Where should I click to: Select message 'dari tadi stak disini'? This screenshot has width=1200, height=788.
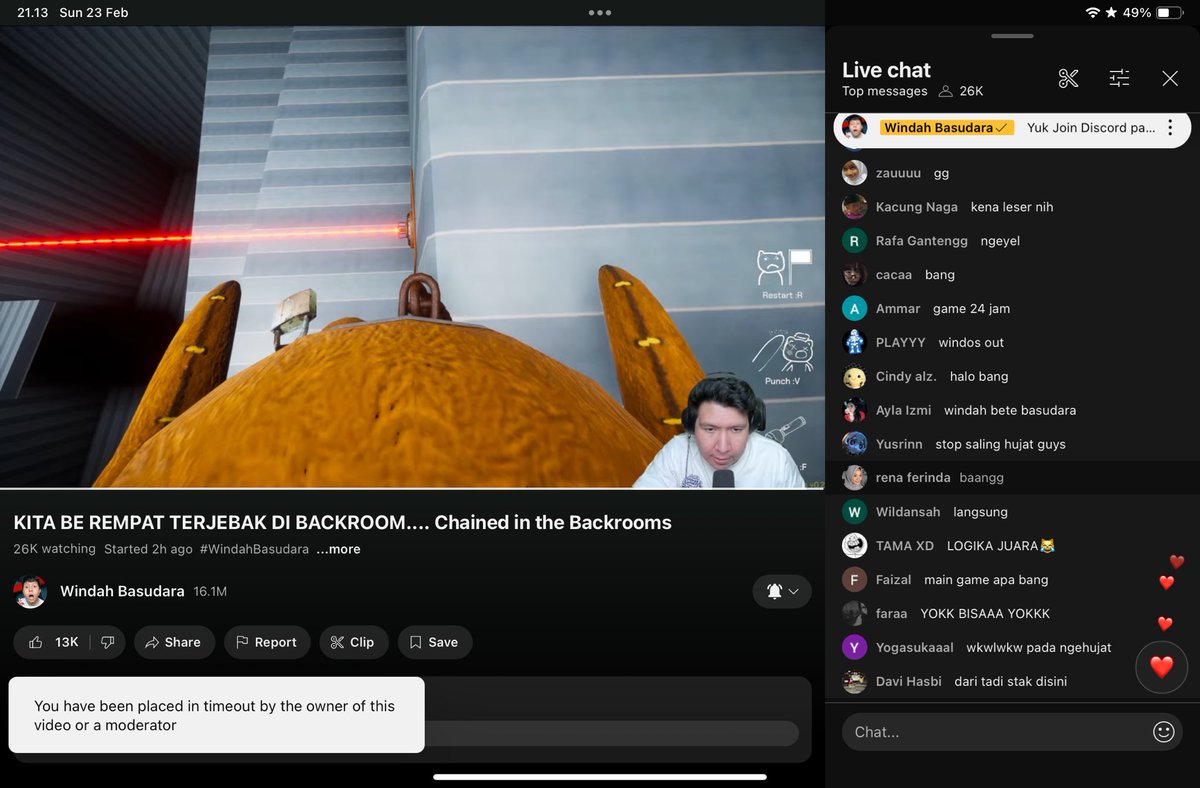pyautogui.click(x=1010, y=681)
